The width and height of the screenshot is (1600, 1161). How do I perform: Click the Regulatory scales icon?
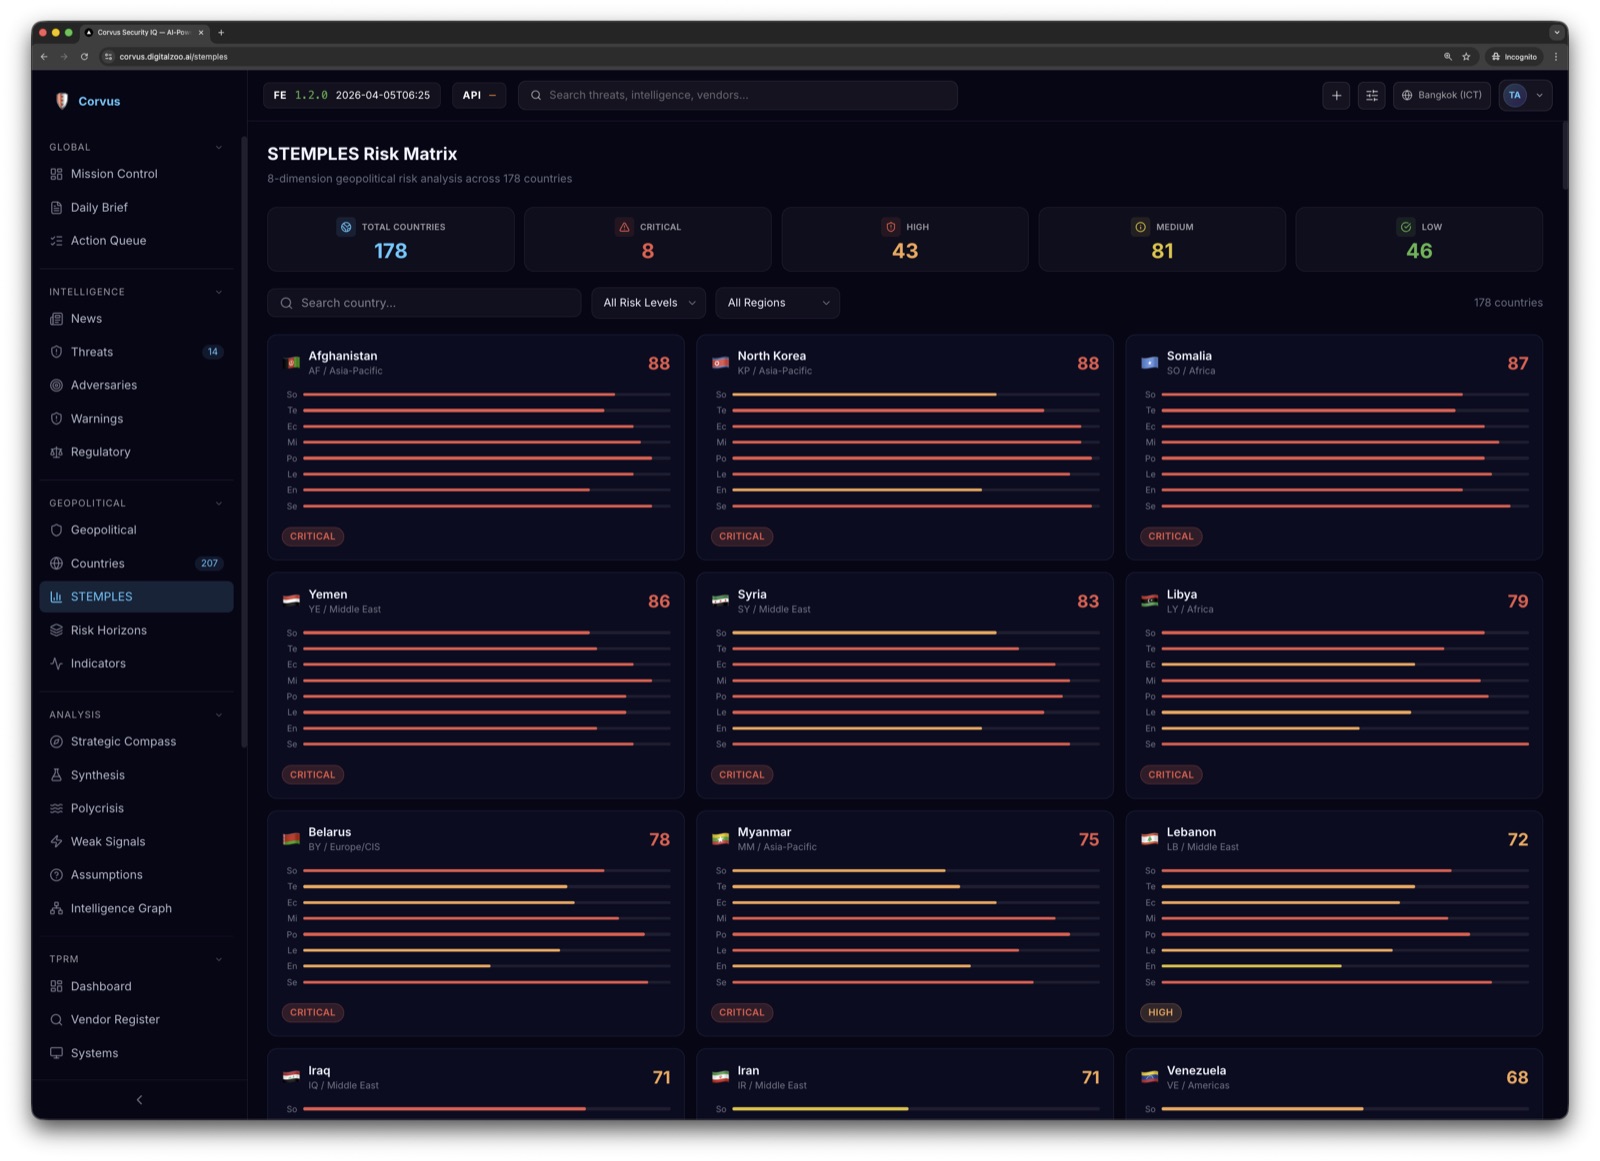(56, 452)
